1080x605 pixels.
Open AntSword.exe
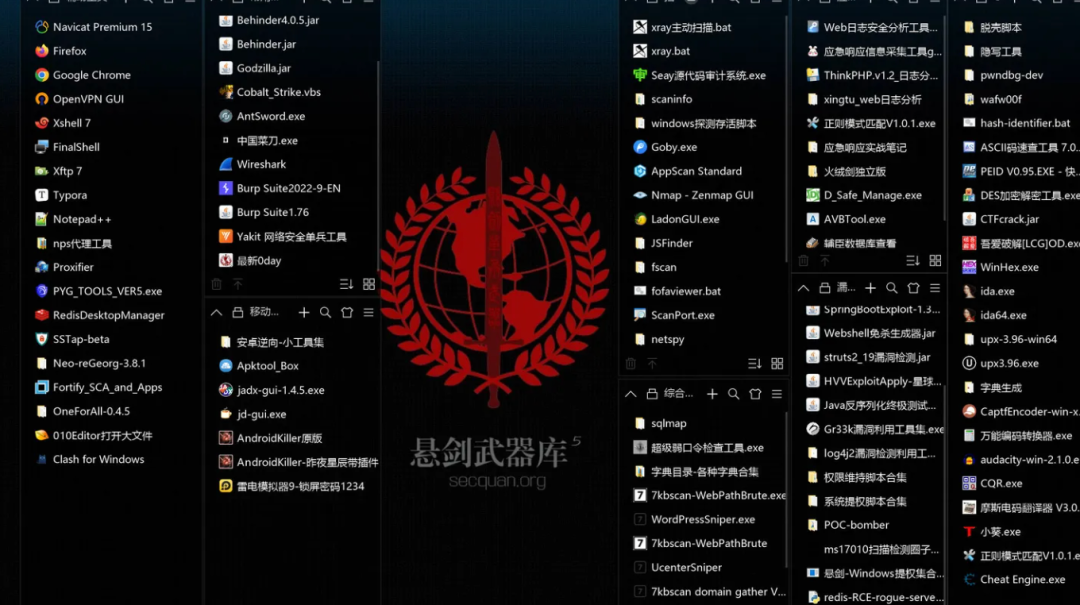coord(262,116)
